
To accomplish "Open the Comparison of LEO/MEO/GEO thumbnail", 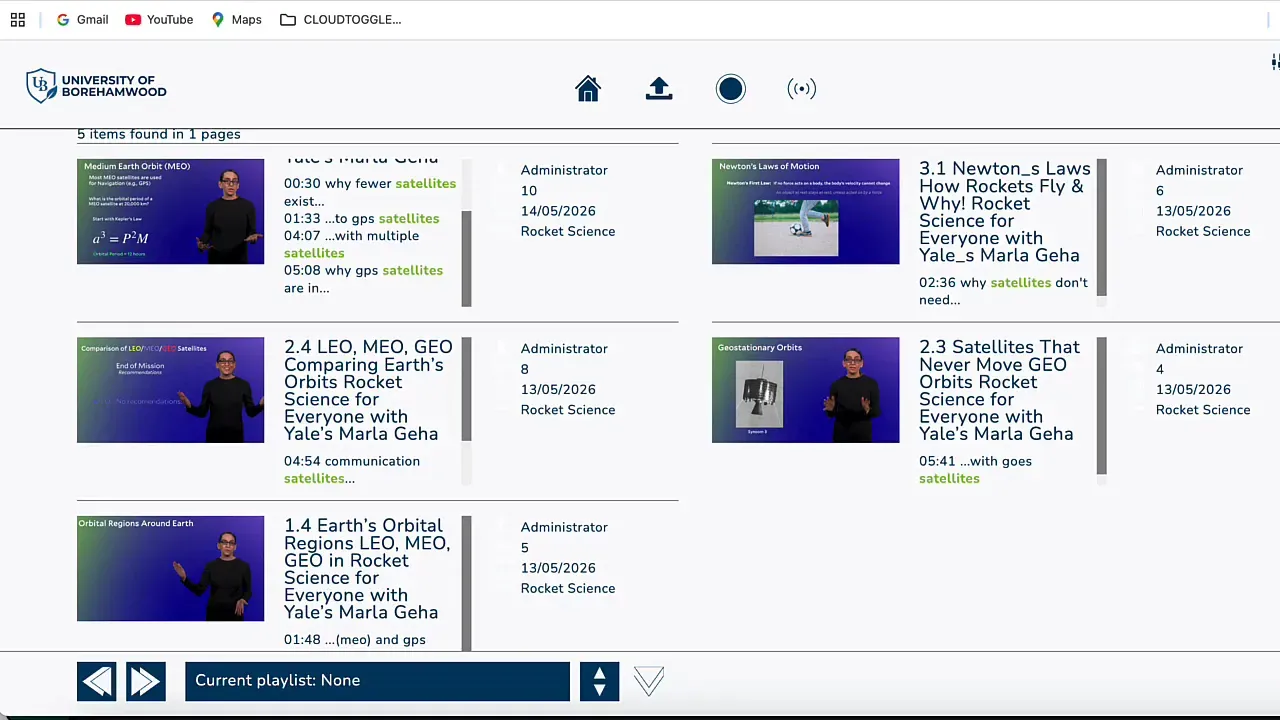I will click(x=171, y=390).
